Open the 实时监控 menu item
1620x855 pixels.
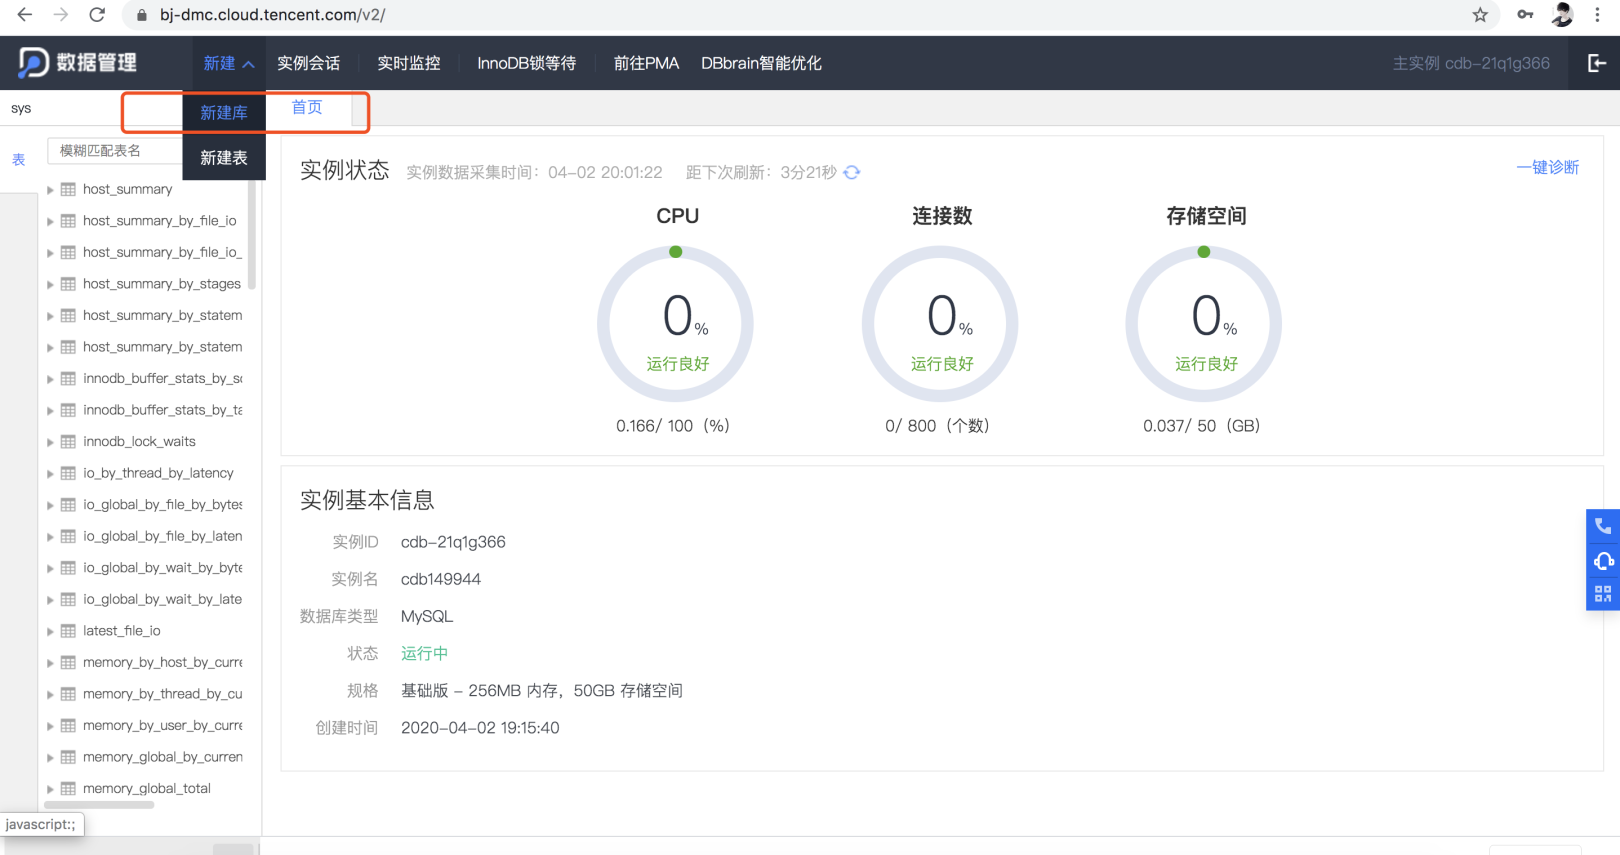click(409, 63)
